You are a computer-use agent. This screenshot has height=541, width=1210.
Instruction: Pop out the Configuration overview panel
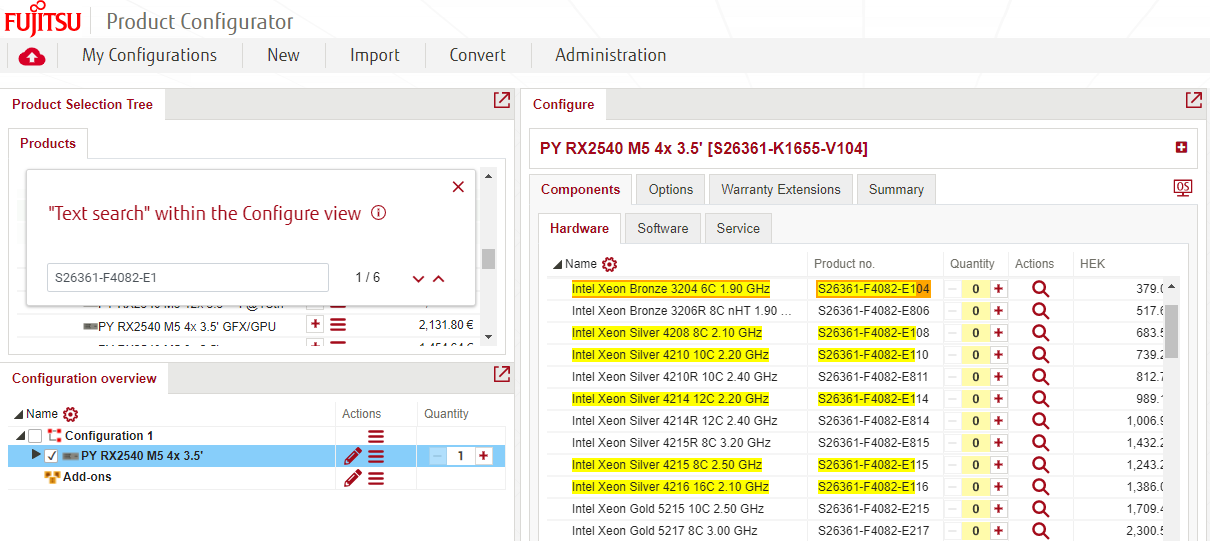(501, 374)
